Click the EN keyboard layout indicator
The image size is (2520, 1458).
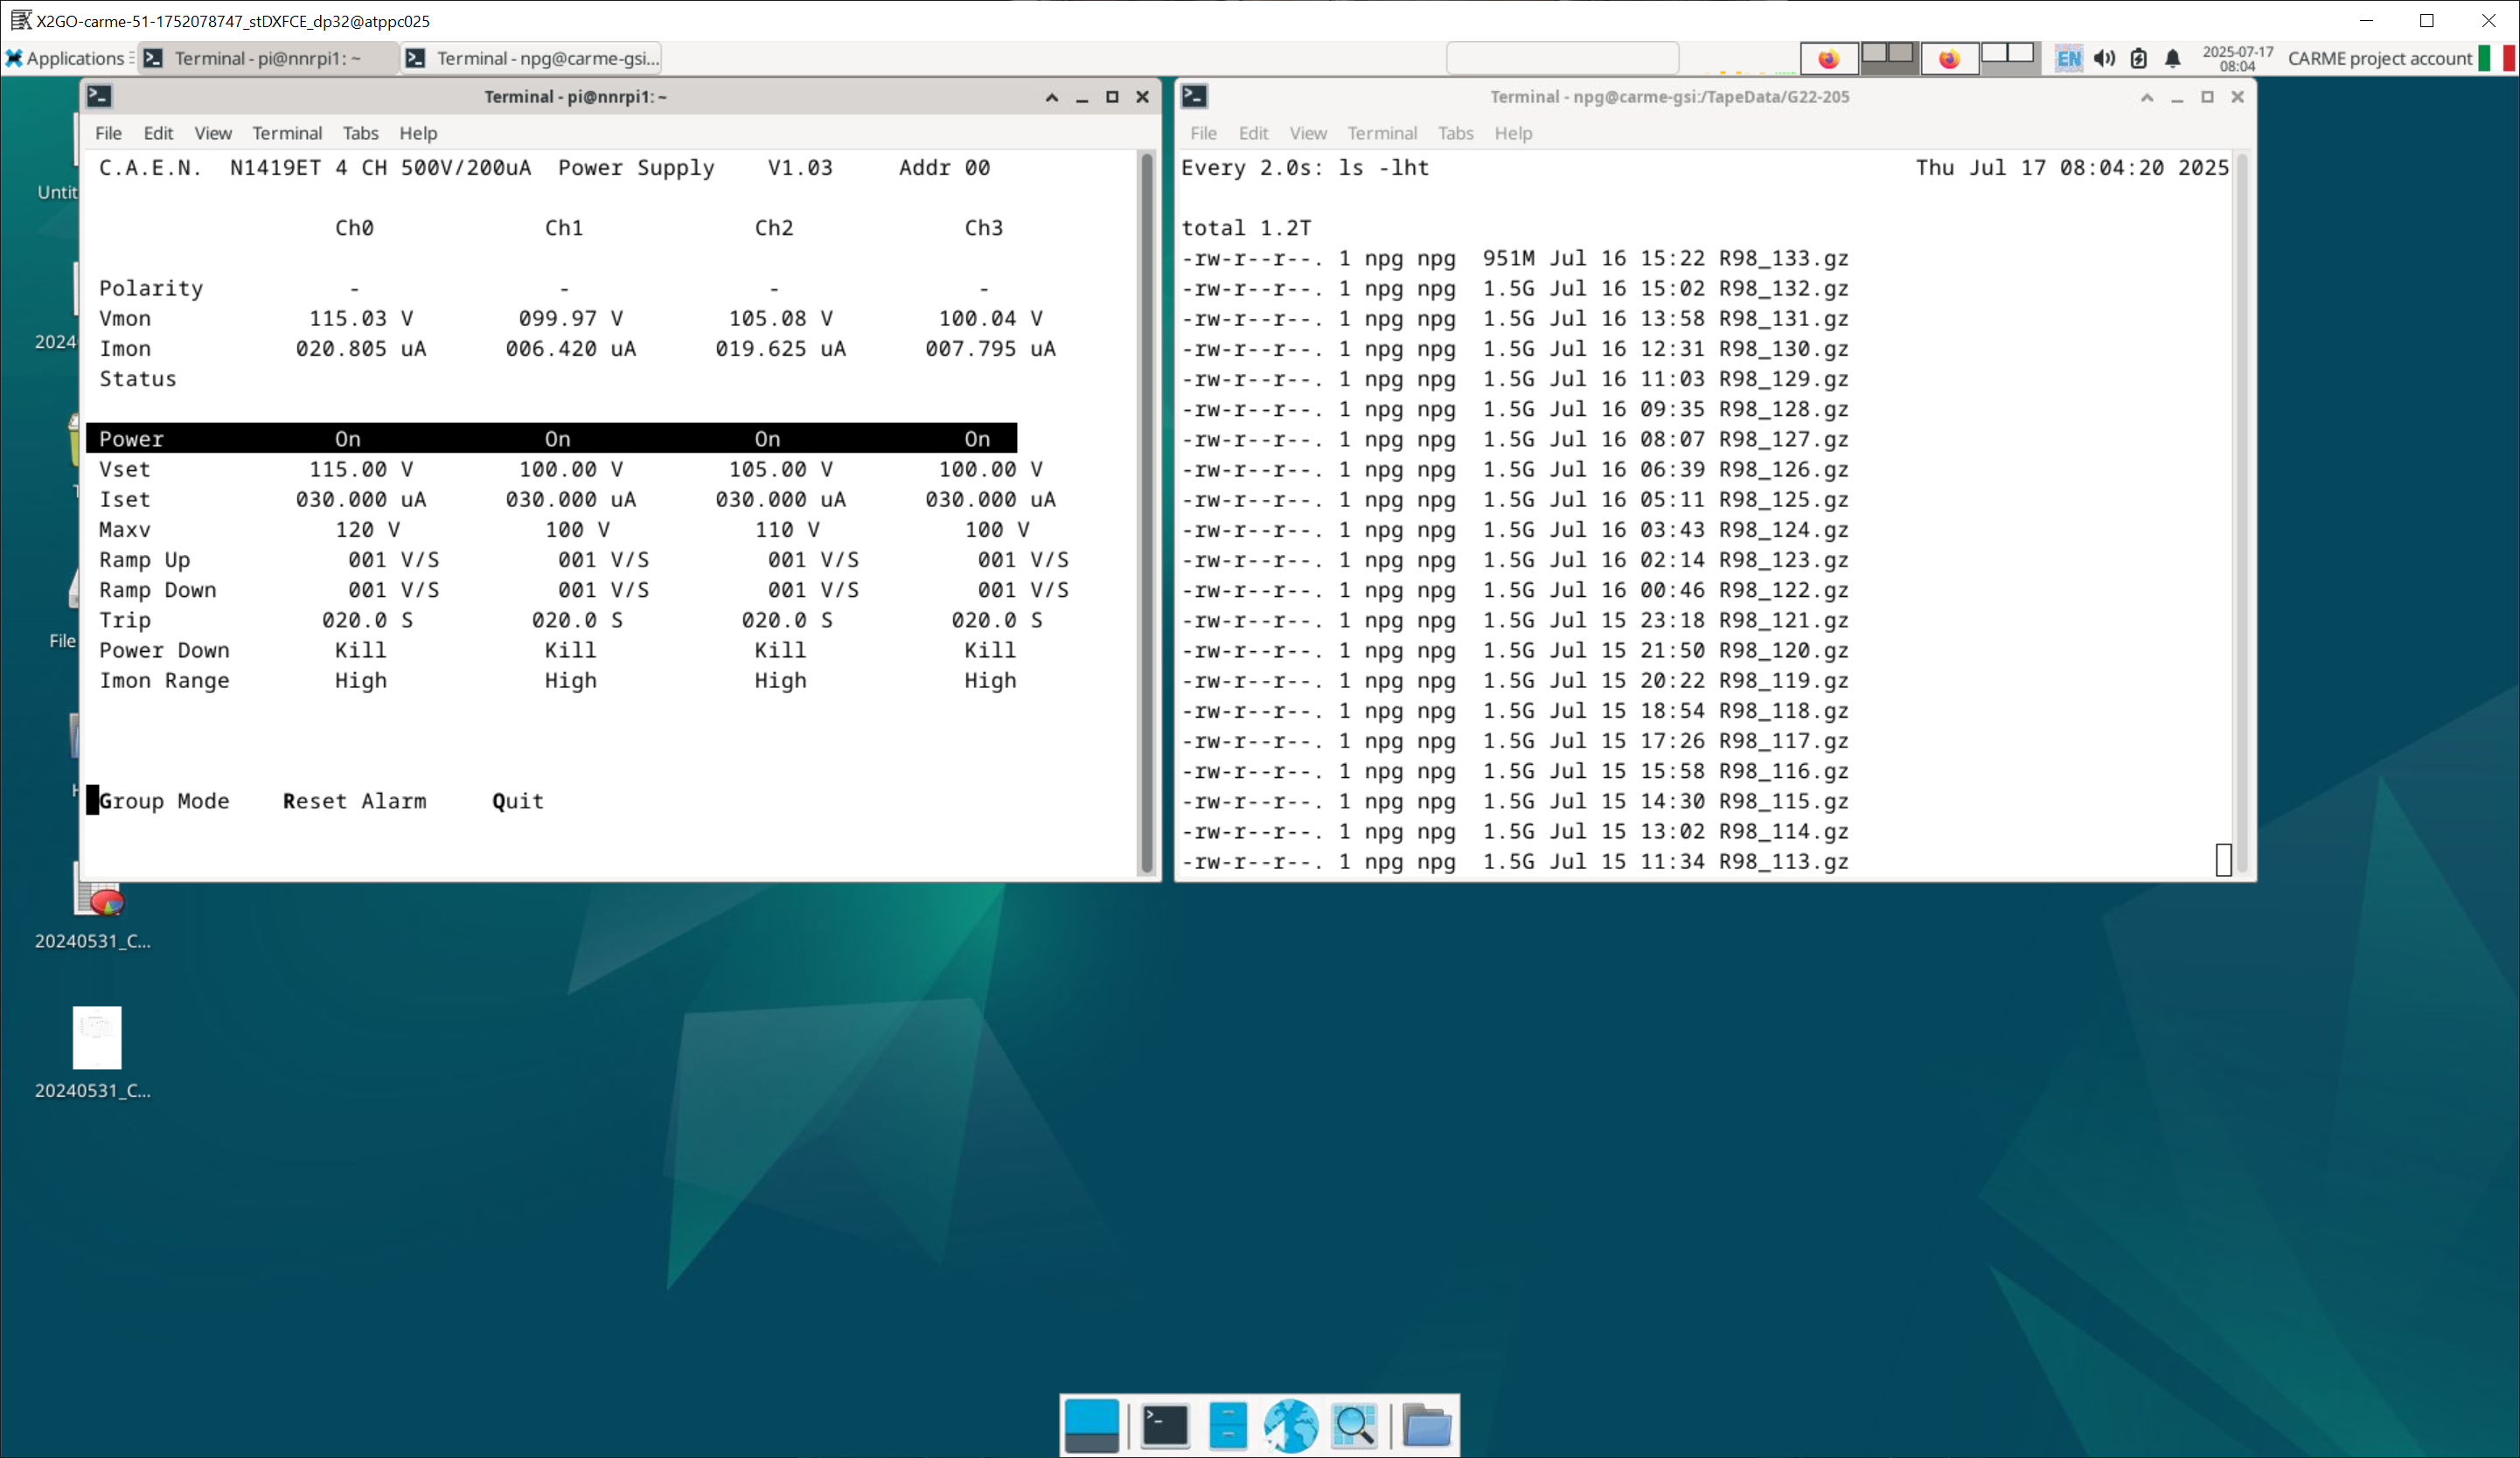coord(2068,58)
